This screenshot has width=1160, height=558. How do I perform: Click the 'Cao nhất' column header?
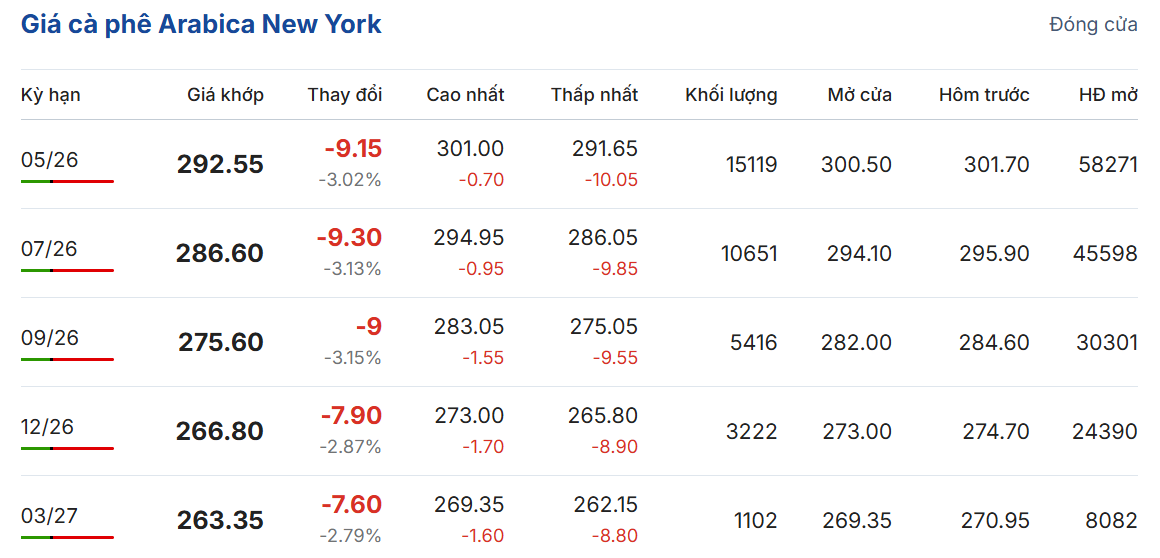[x=465, y=95]
